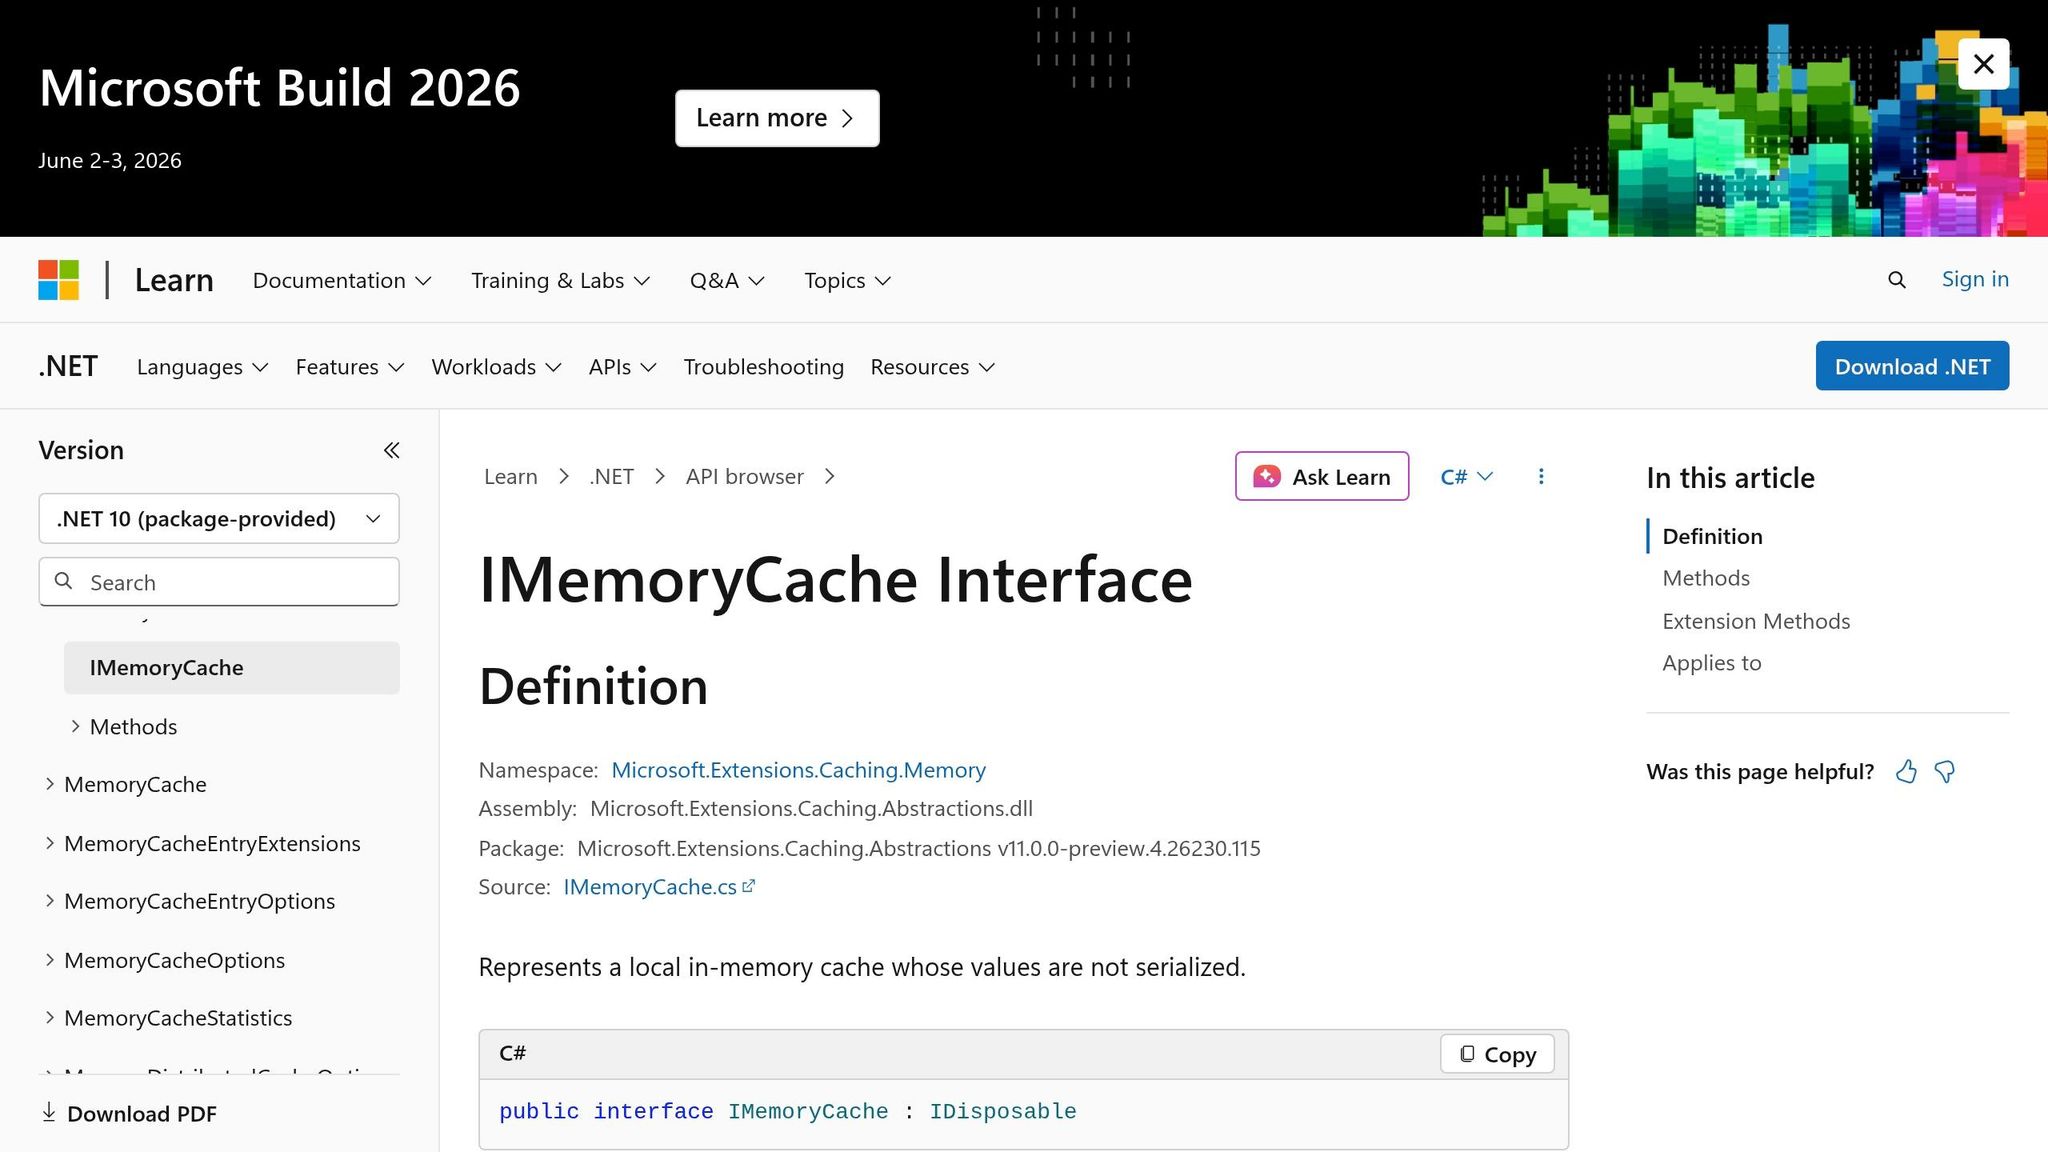Open the Features menu
This screenshot has width=2048, height=1152.
[x=350, y=367]
